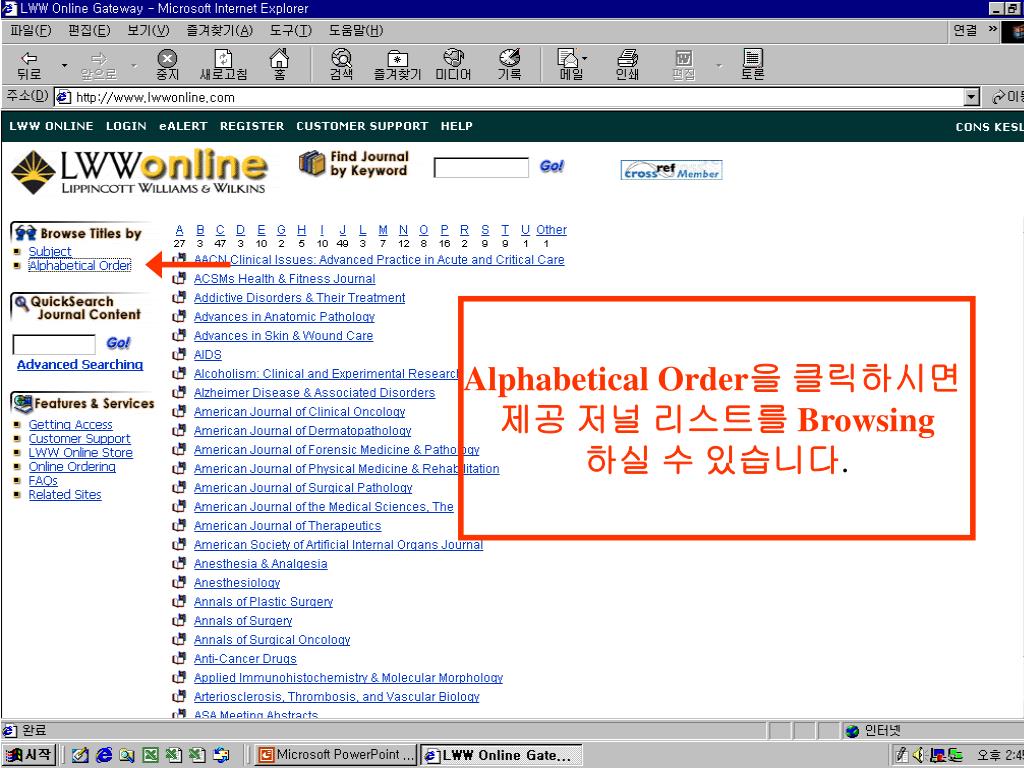Click the Subject browse link

[50, 251]
